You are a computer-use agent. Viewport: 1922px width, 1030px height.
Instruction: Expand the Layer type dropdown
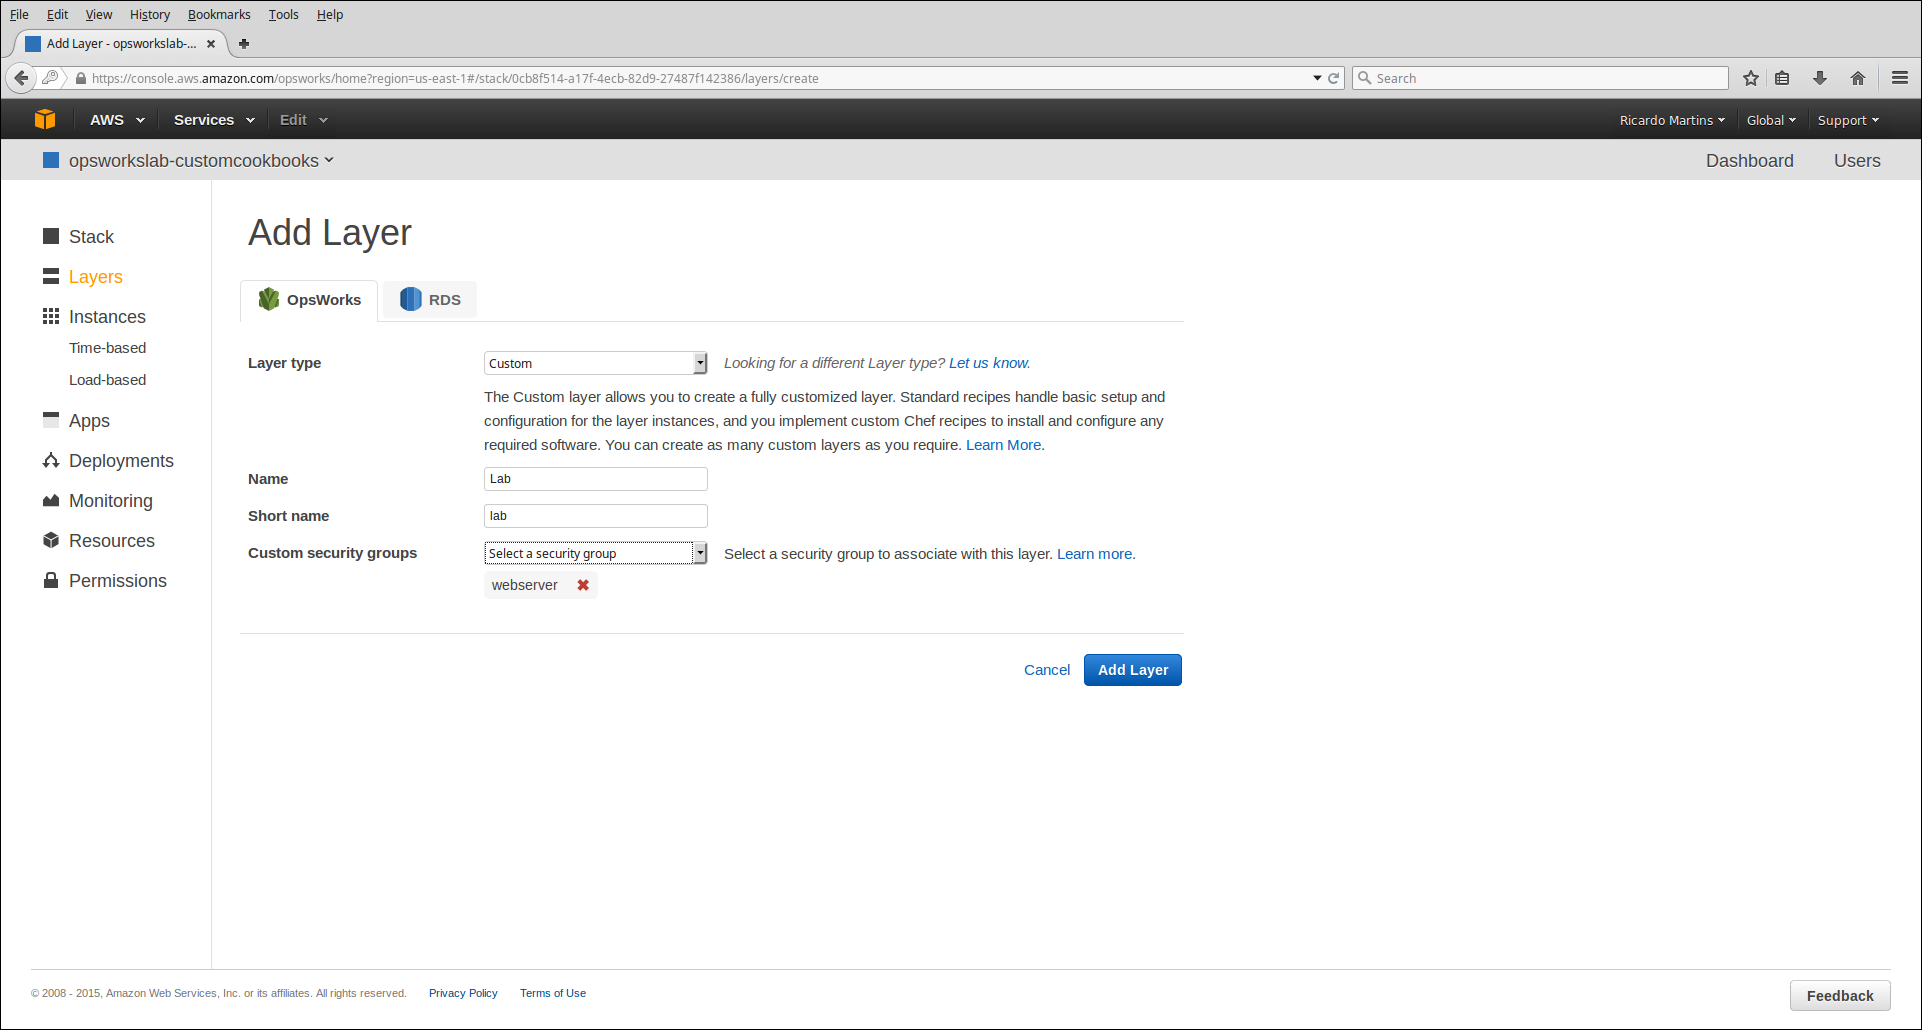[595, 363]
